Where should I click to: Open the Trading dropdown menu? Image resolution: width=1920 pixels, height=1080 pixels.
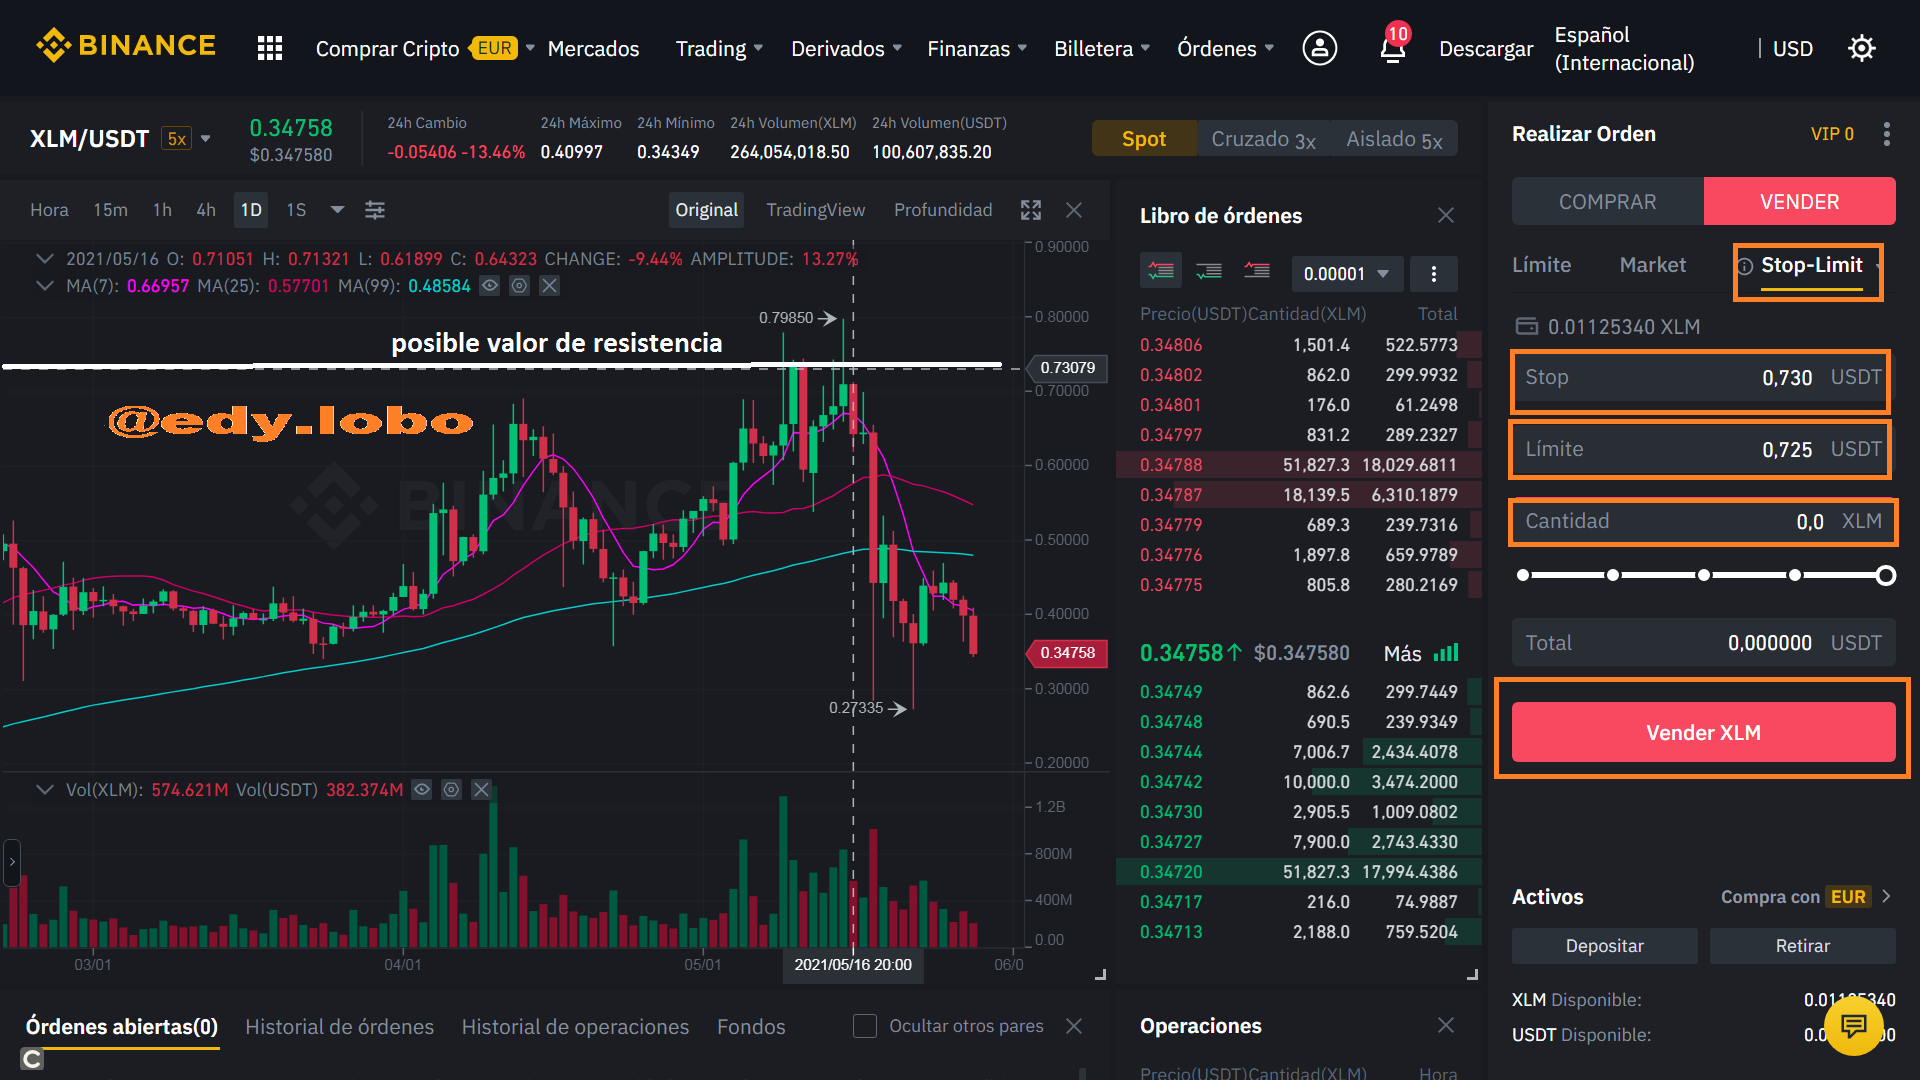tap(719, 48)
